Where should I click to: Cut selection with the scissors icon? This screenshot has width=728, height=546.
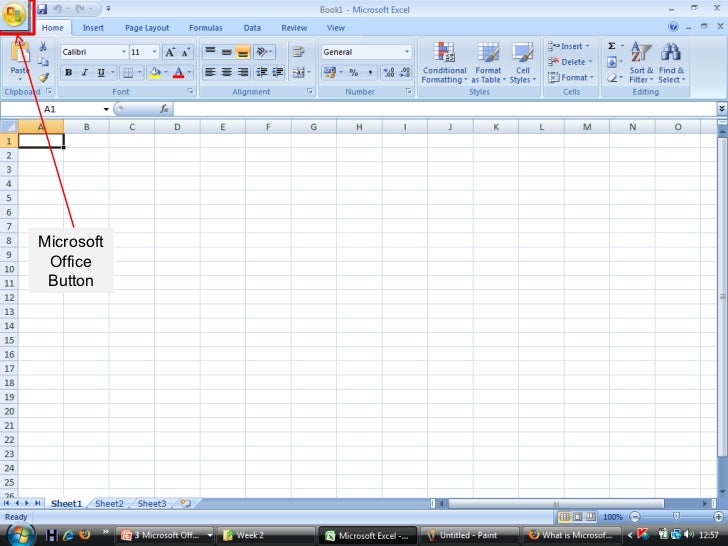(43, 46)
